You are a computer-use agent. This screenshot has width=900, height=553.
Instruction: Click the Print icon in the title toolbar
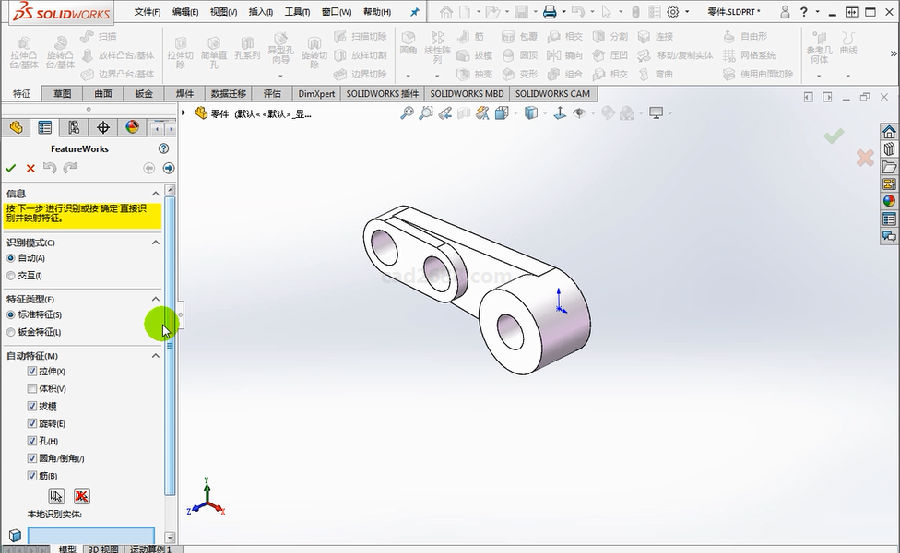pos(549,12)
